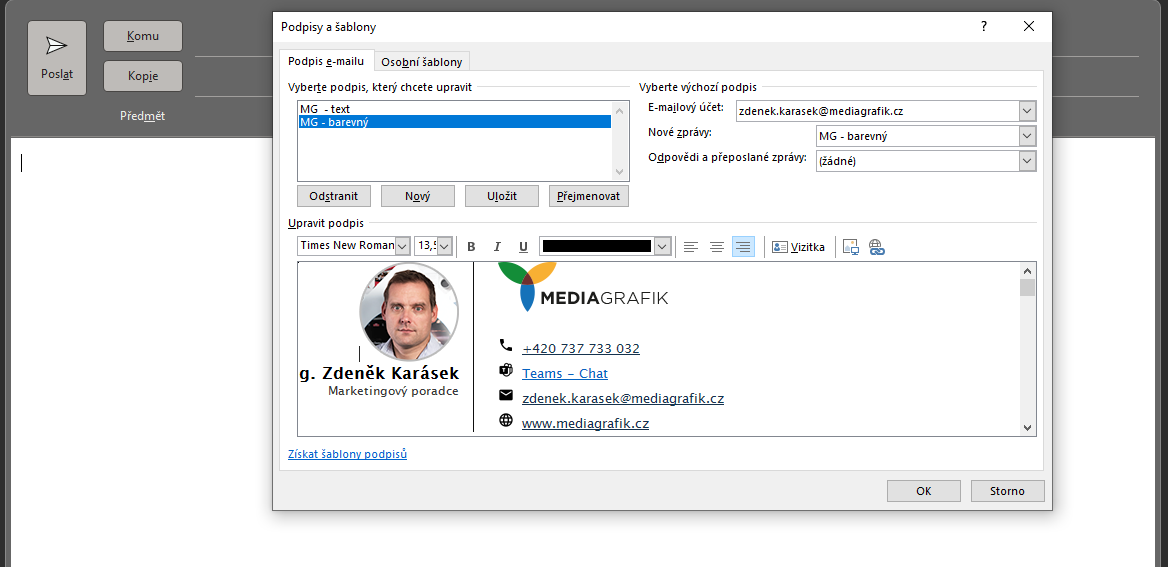Center the signature text
This screenshot has width=1168, height=567.
(717, 247)
